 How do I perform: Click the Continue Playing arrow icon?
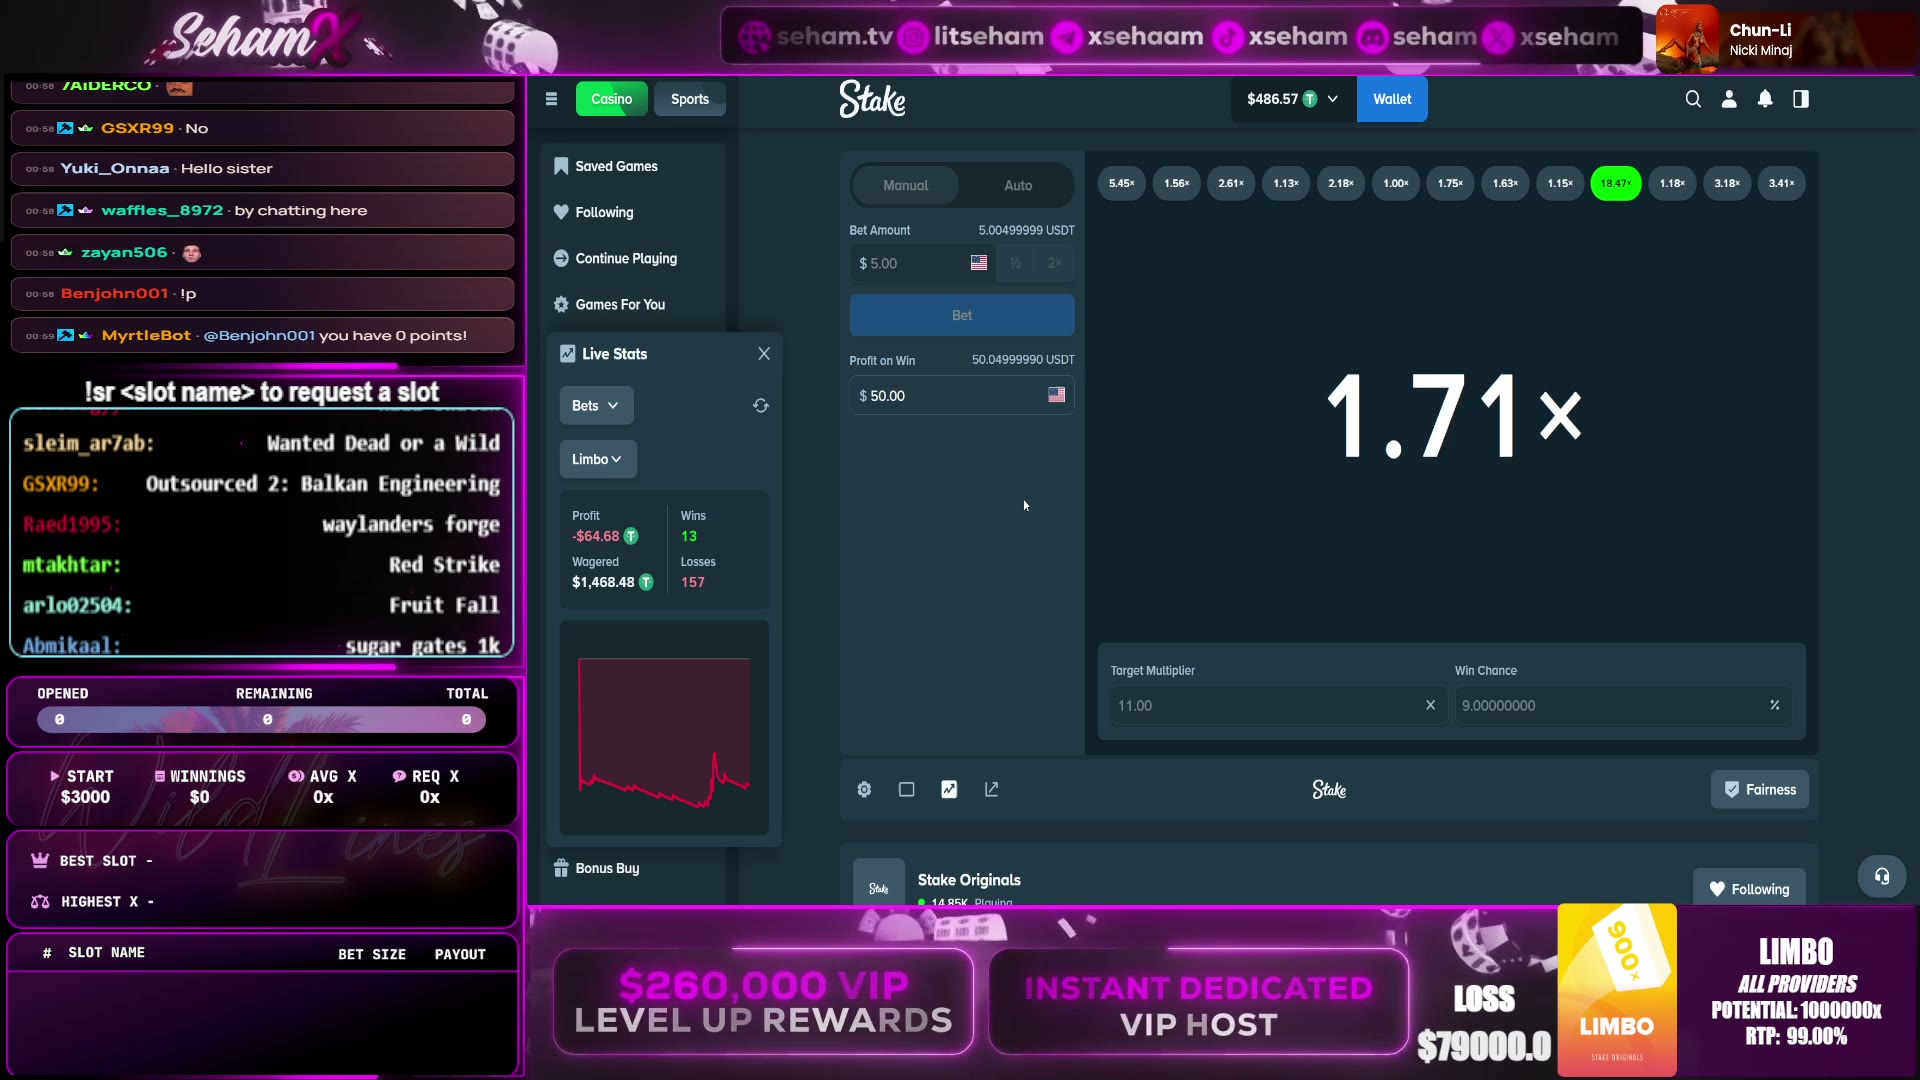tap(561, 258)
